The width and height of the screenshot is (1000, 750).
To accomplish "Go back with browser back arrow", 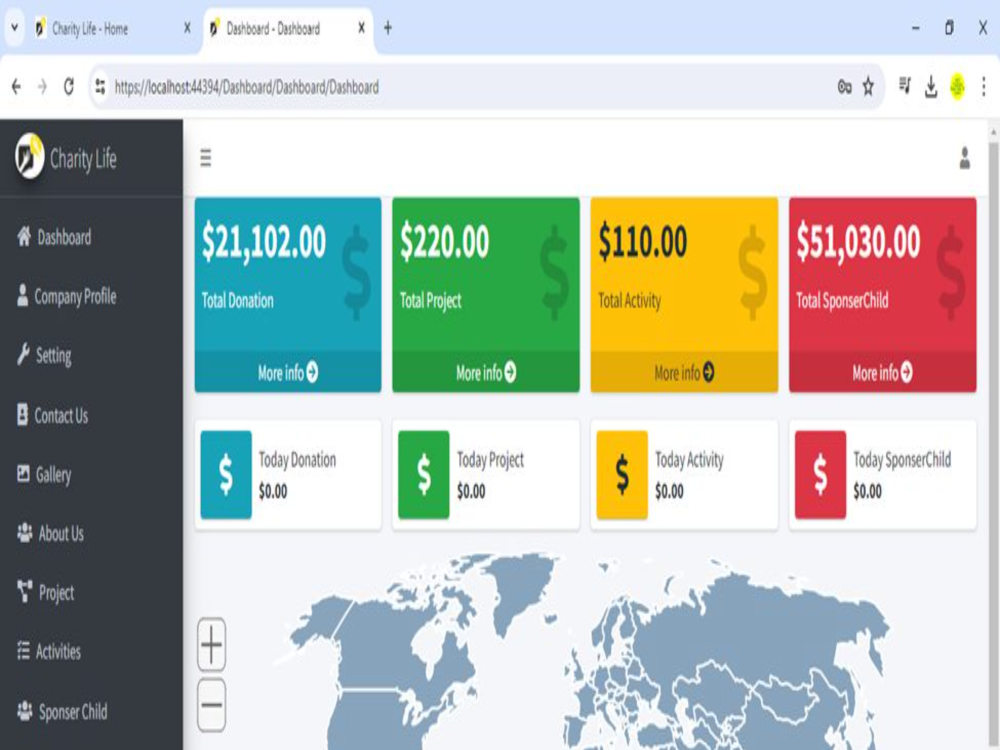I will tap(17, 87).
